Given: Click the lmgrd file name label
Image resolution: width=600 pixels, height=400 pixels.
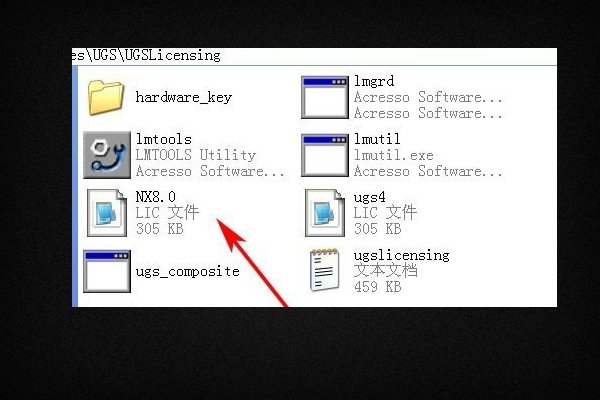Looking at the screenshot, I should [373, 82].
